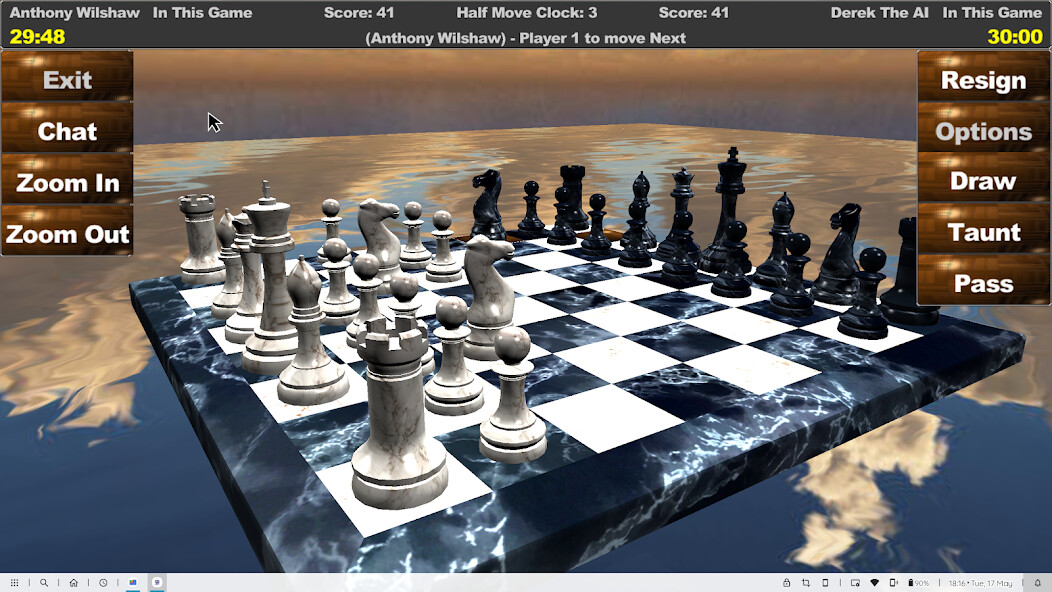Select the advanced white knight near the board center
Image resolution: width=1052 pixels, height=592 pixels.
[490, 295]
